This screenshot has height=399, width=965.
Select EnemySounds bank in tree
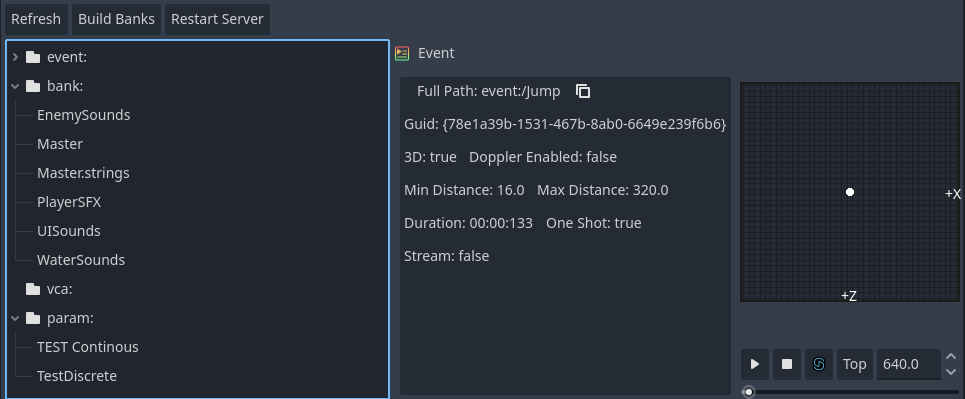(84, 115)
